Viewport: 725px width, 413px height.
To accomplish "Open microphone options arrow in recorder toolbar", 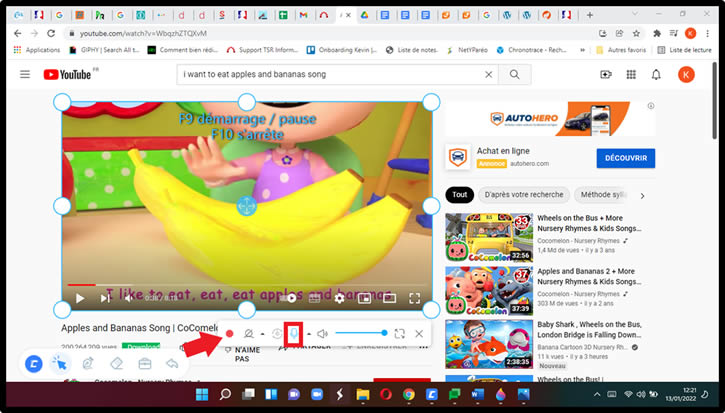I will point(309,333).
